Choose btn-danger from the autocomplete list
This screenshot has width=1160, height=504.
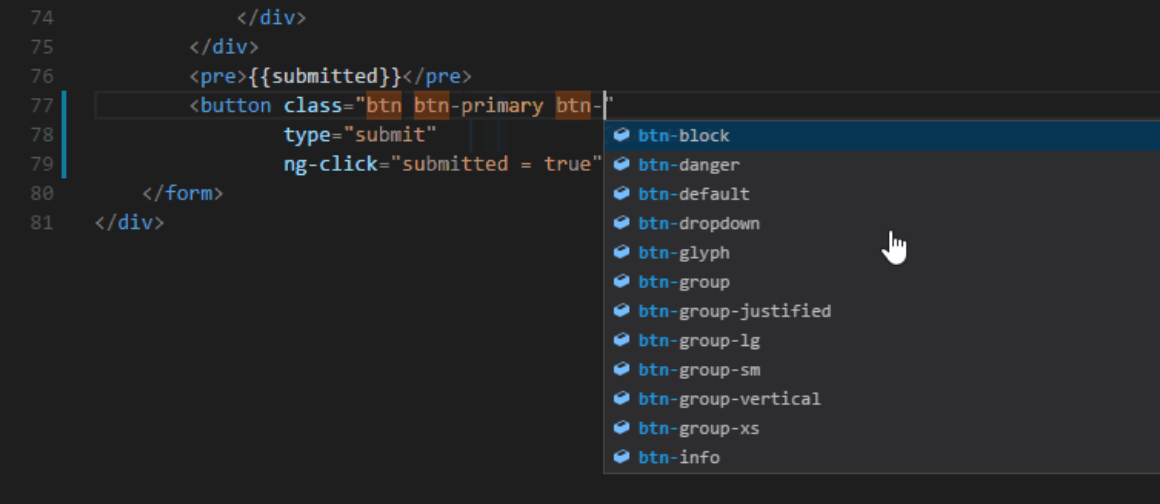tap(689, 165)
